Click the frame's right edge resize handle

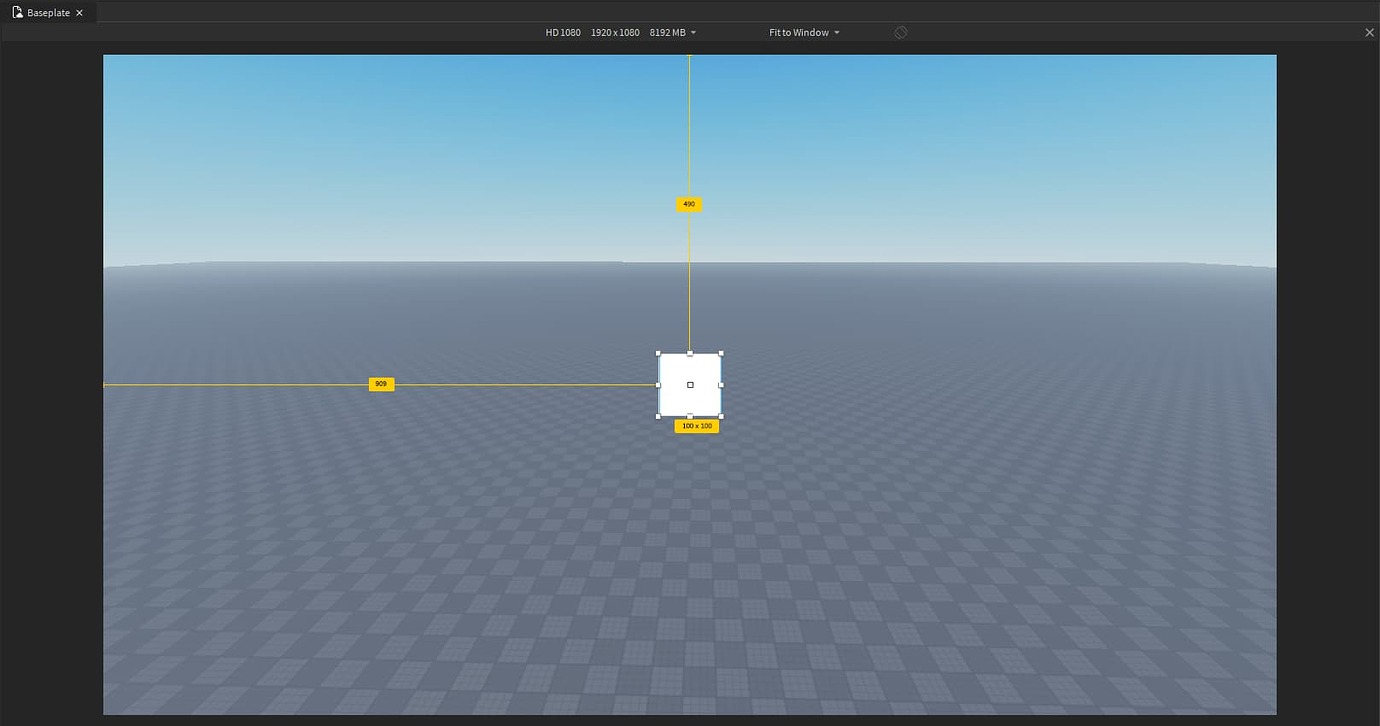720,384
